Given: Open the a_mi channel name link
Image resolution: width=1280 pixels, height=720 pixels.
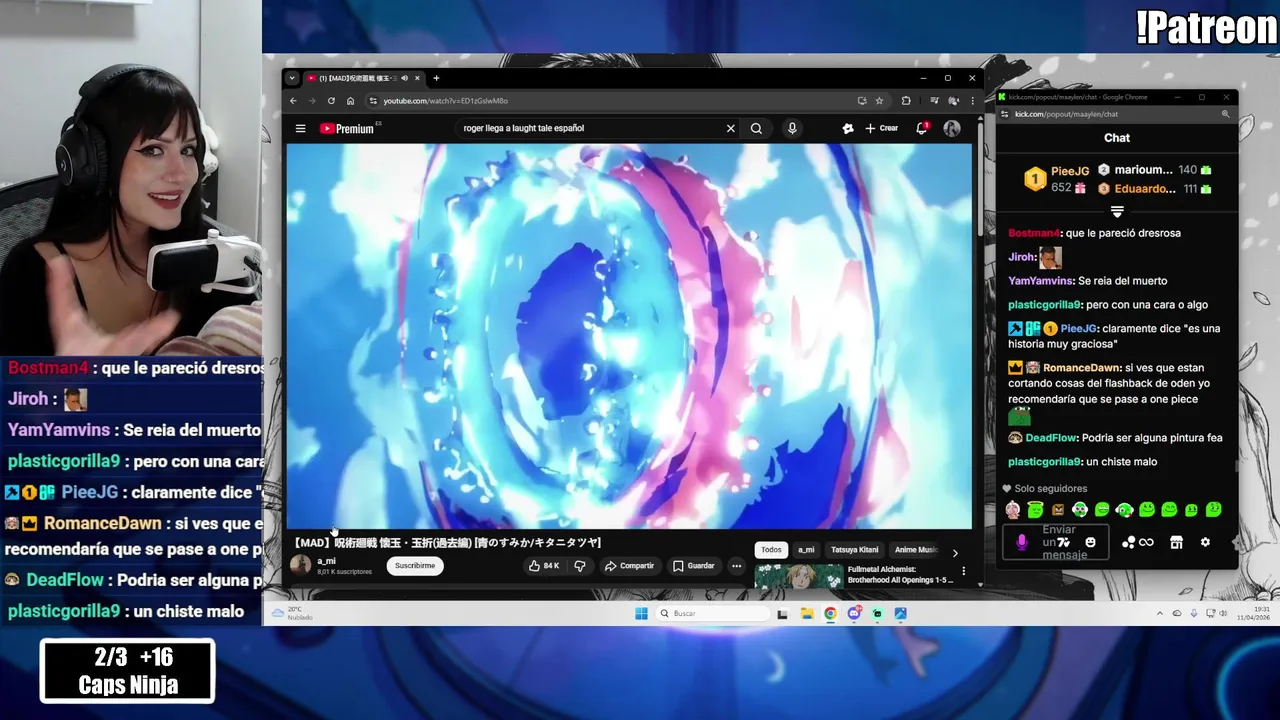Looking at the screenshot, I should click(326, 561).
